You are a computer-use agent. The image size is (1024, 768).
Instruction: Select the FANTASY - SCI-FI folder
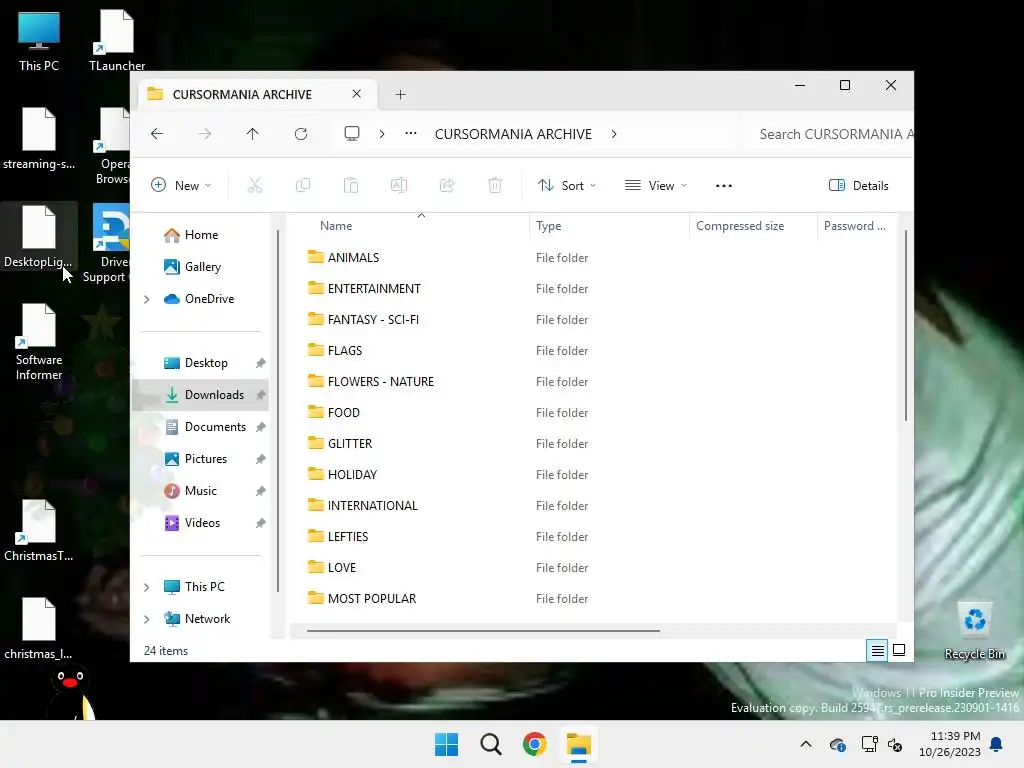(x=373, y=319)
